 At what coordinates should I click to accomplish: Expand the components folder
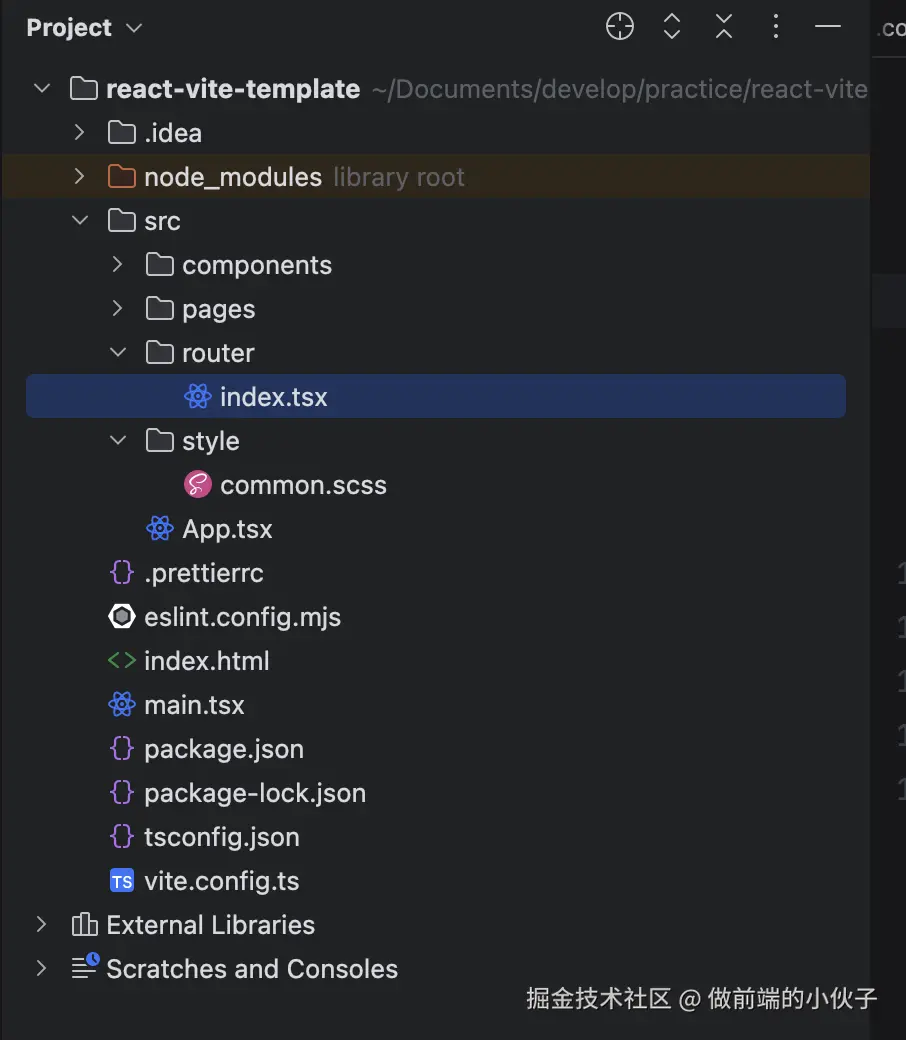coord(118,265)
